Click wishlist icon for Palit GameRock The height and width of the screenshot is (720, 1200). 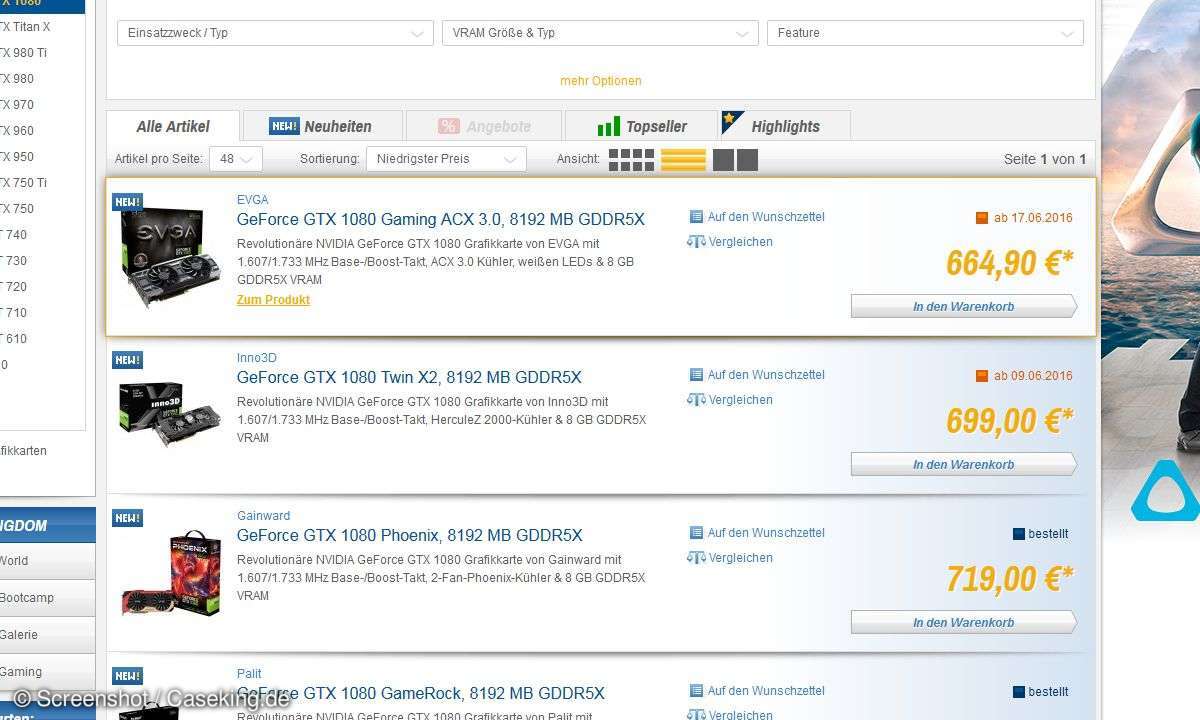pos(697,691)
